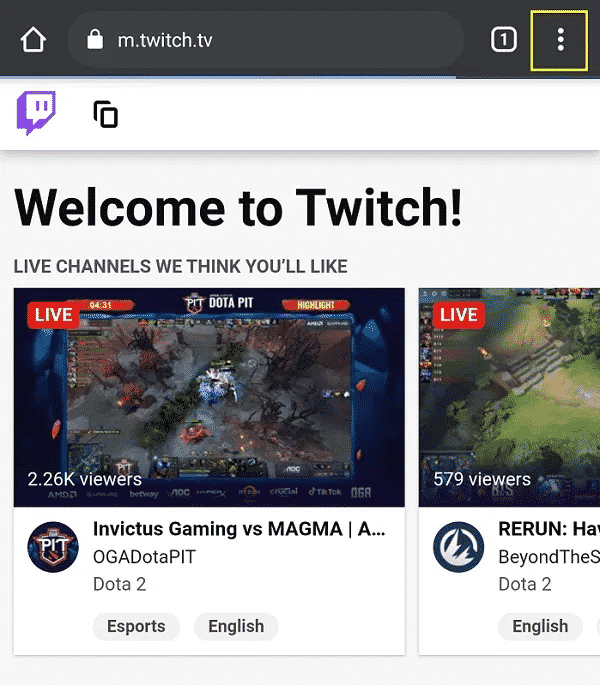Select the English tag on first card
Screen dimensions: 600x685
point(236,626)
